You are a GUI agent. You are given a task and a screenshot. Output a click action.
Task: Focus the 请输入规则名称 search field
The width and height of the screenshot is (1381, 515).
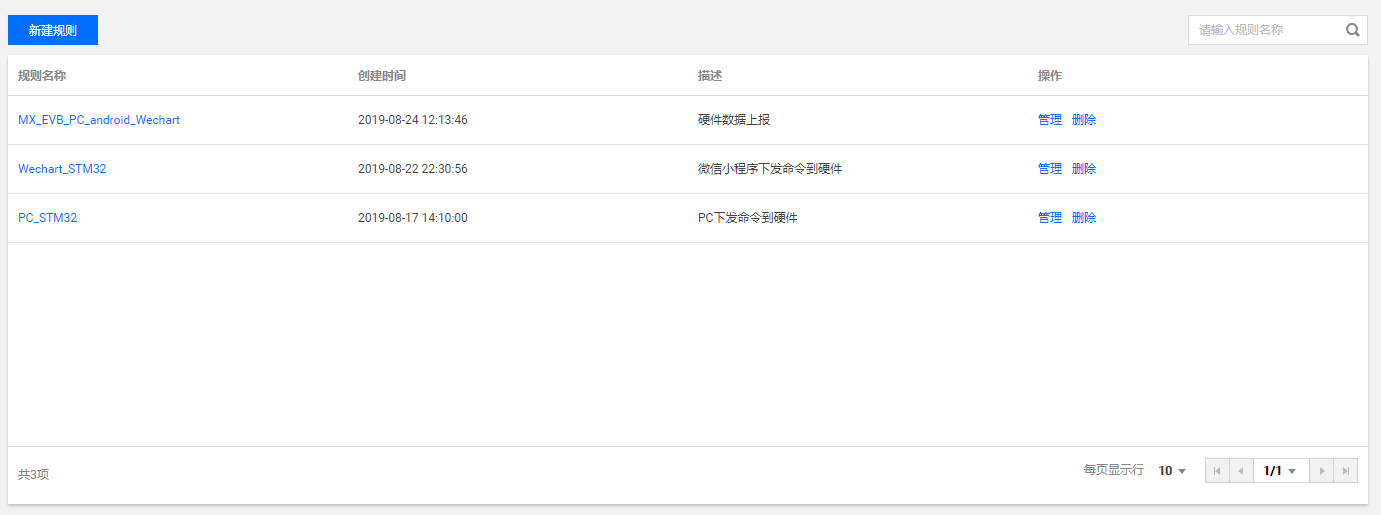coord(1265,30)
